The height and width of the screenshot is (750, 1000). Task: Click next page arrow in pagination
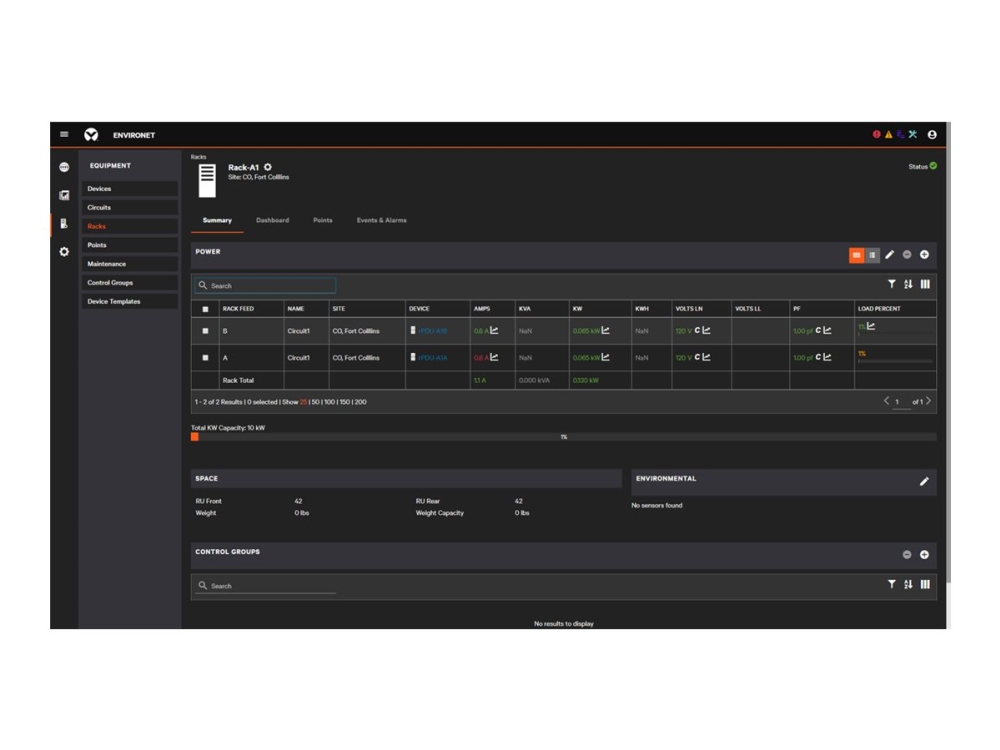[929, 399]
